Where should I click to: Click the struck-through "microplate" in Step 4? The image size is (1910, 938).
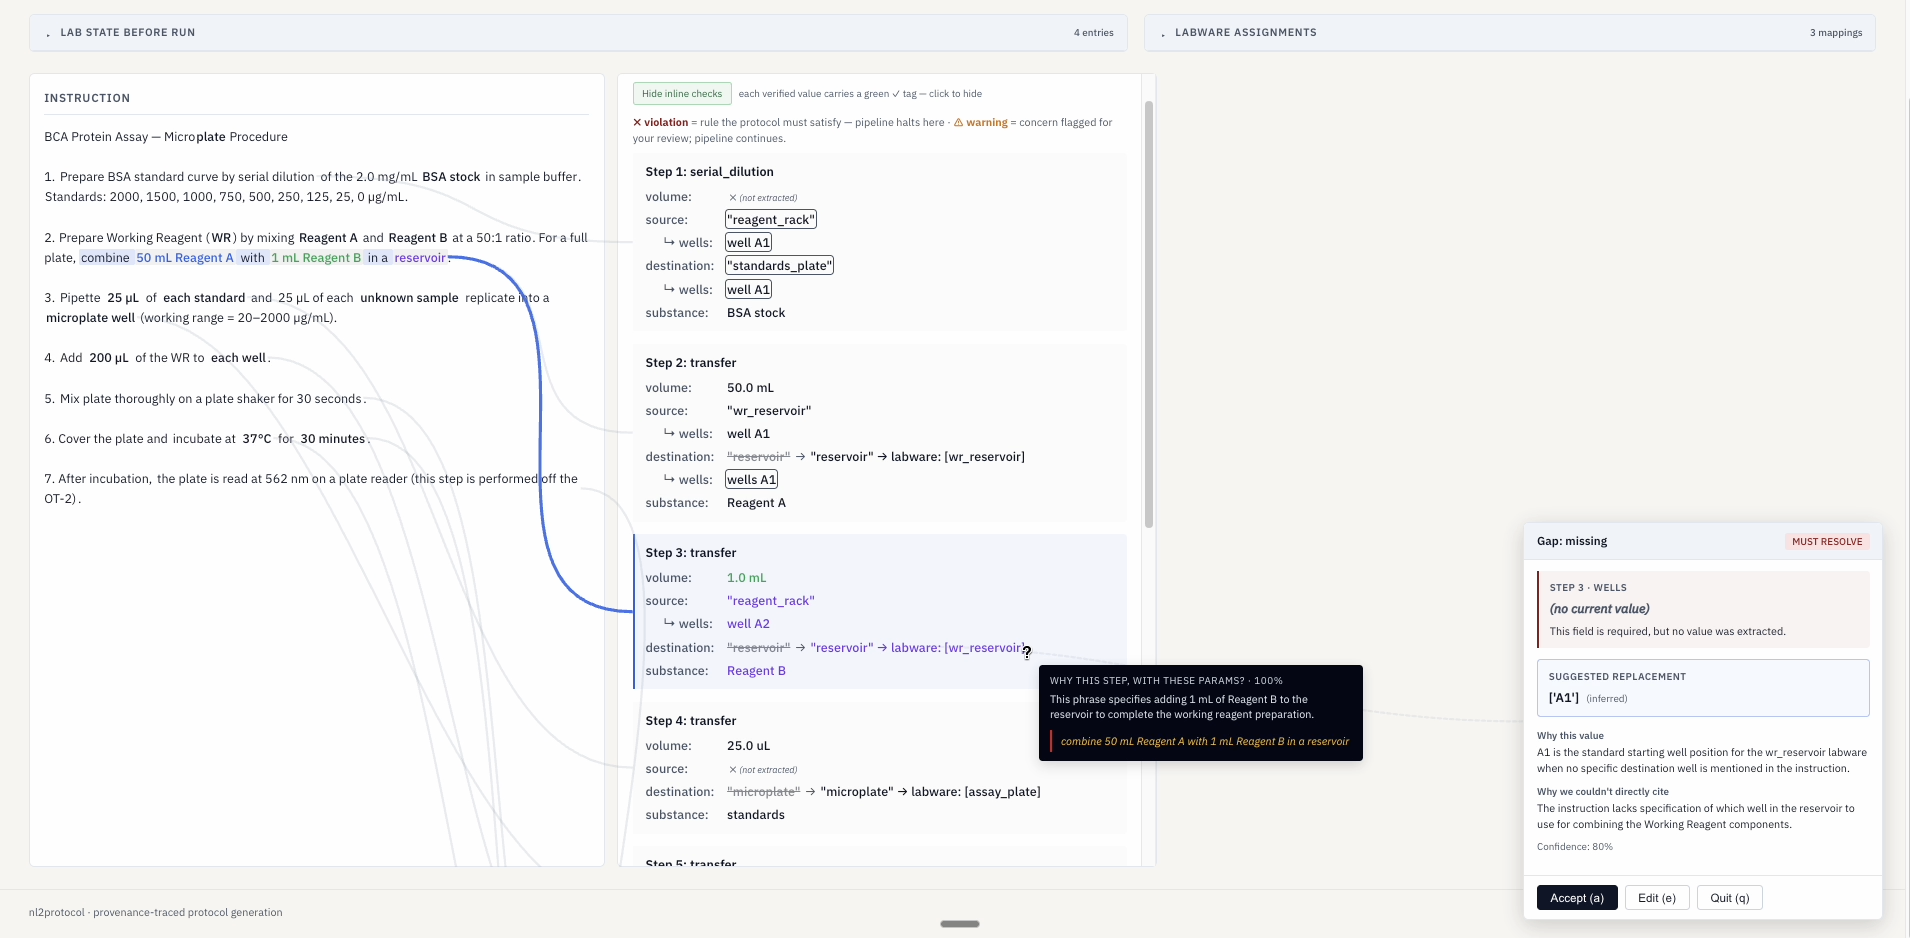tap(763, 791)
